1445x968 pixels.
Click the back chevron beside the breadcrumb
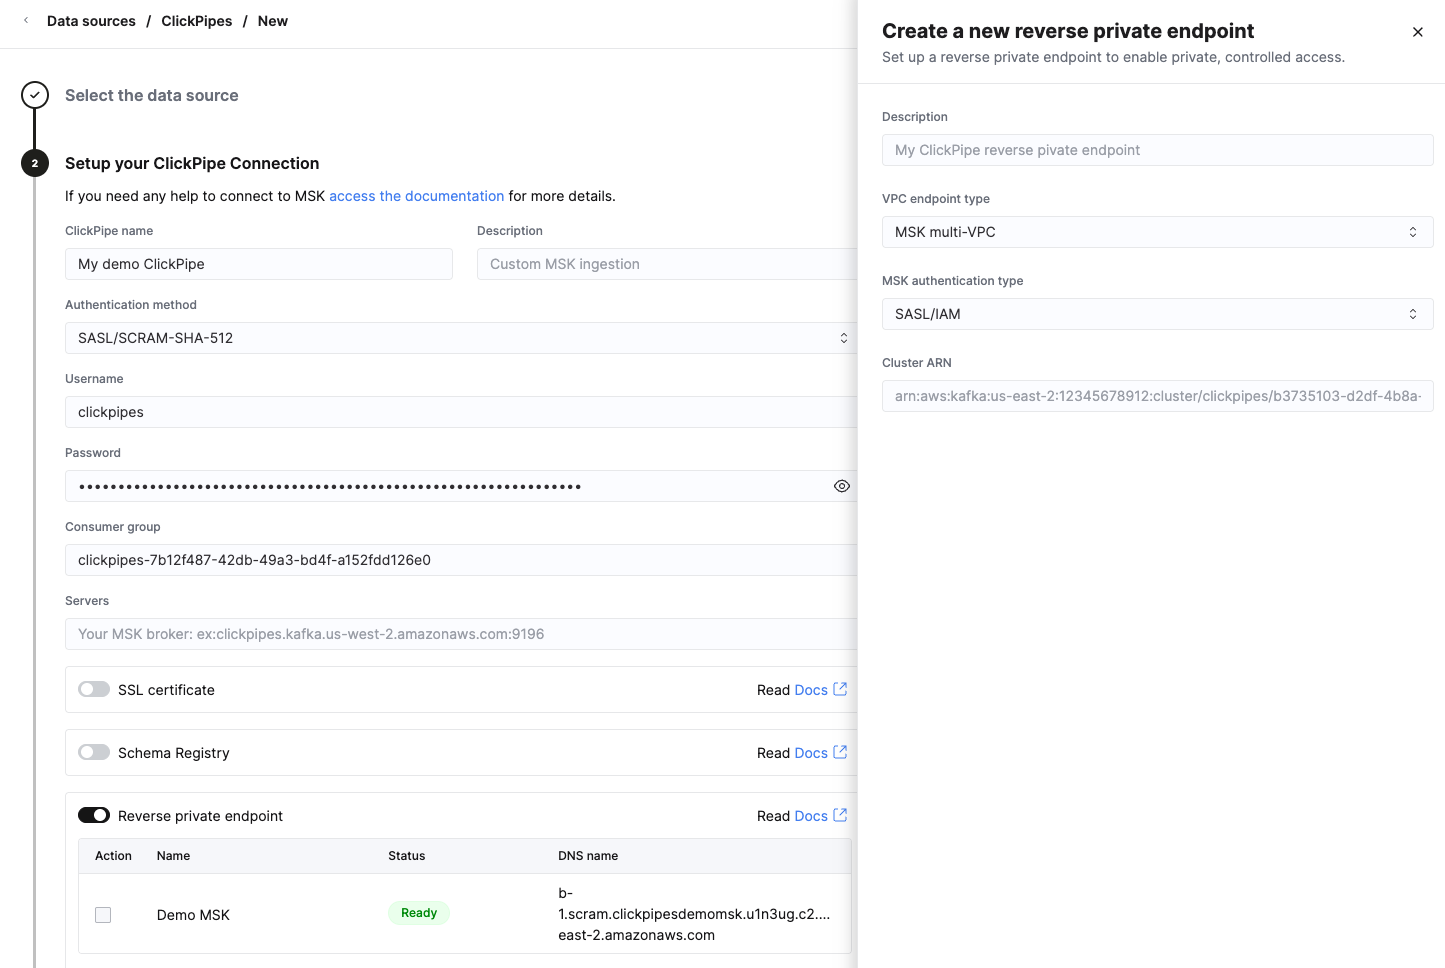click(25, 20)
